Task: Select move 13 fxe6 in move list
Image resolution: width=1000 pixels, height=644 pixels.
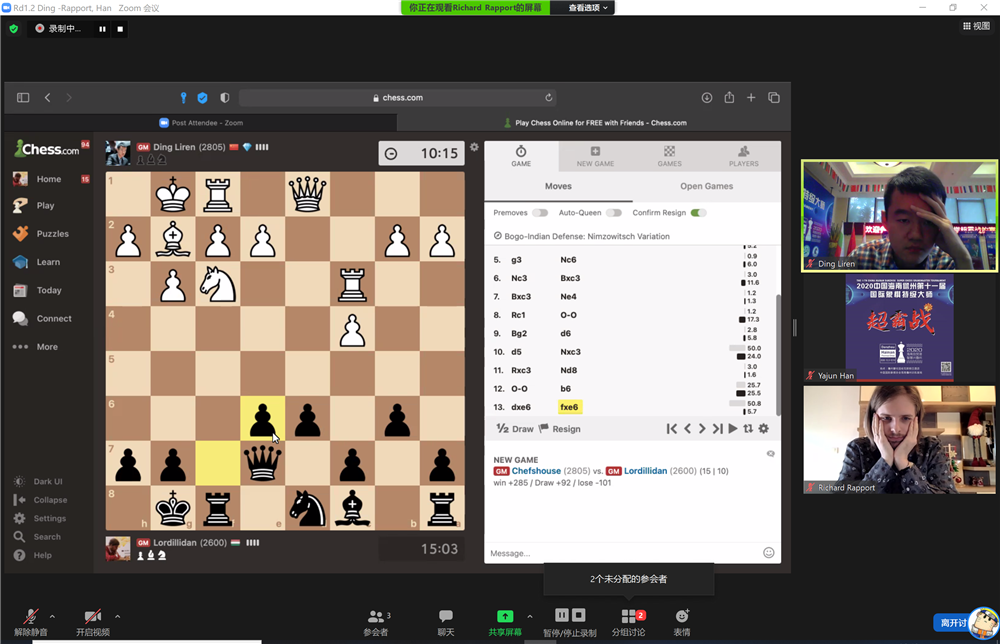Action: 569,407
